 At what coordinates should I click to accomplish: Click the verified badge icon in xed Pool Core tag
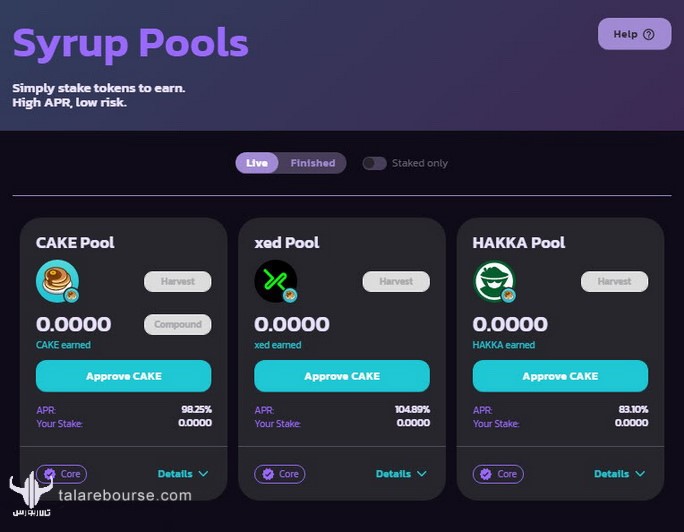tap(268, 474)
